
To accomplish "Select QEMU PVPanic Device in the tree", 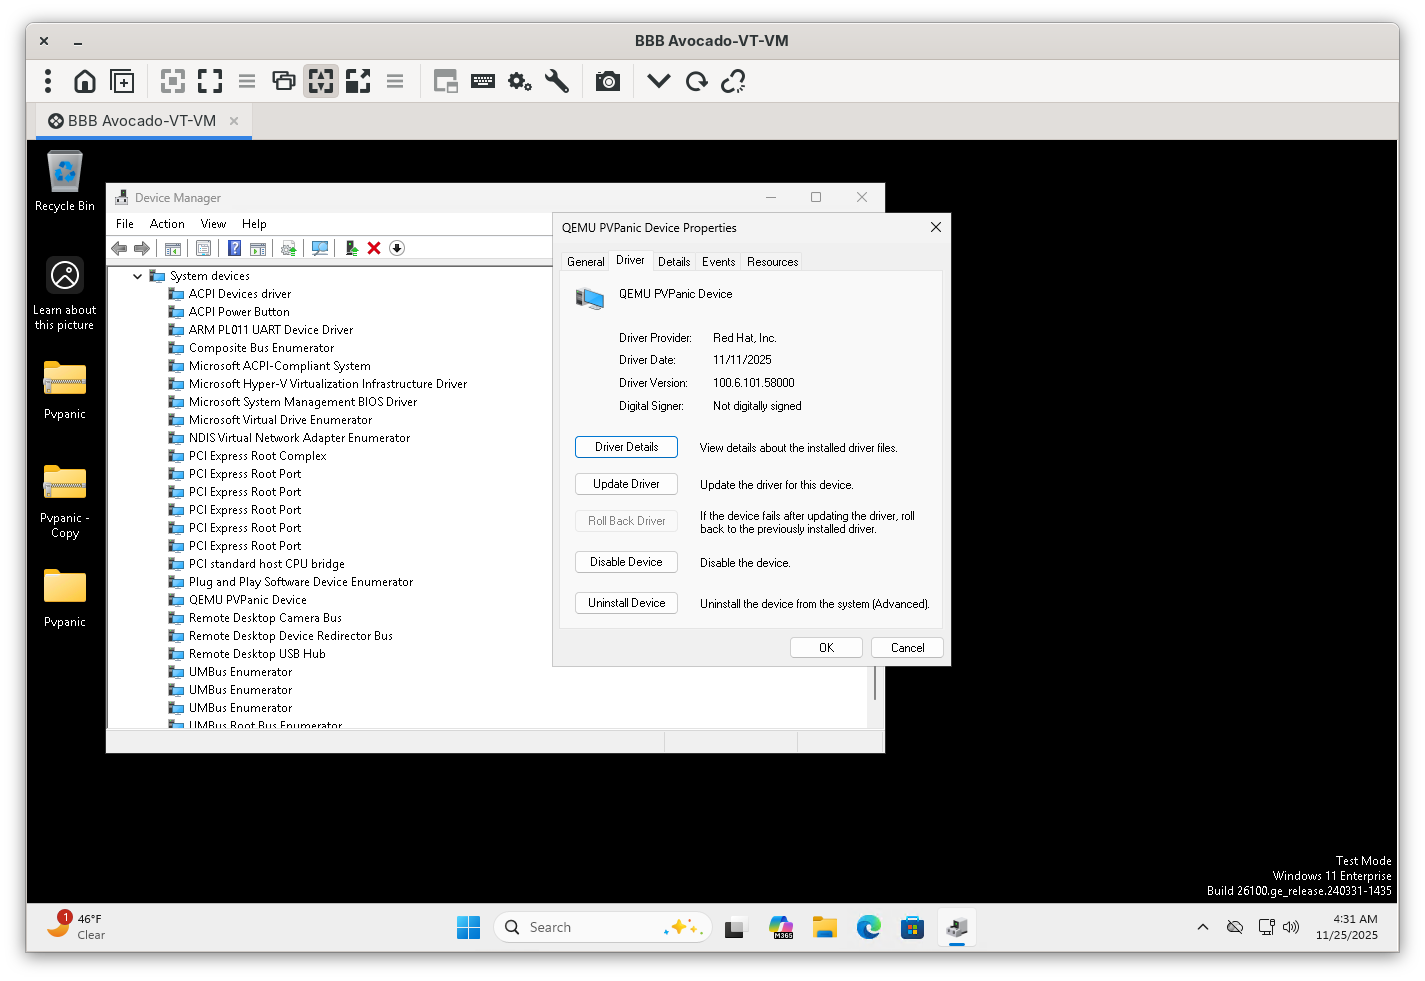I will [247, 600].
